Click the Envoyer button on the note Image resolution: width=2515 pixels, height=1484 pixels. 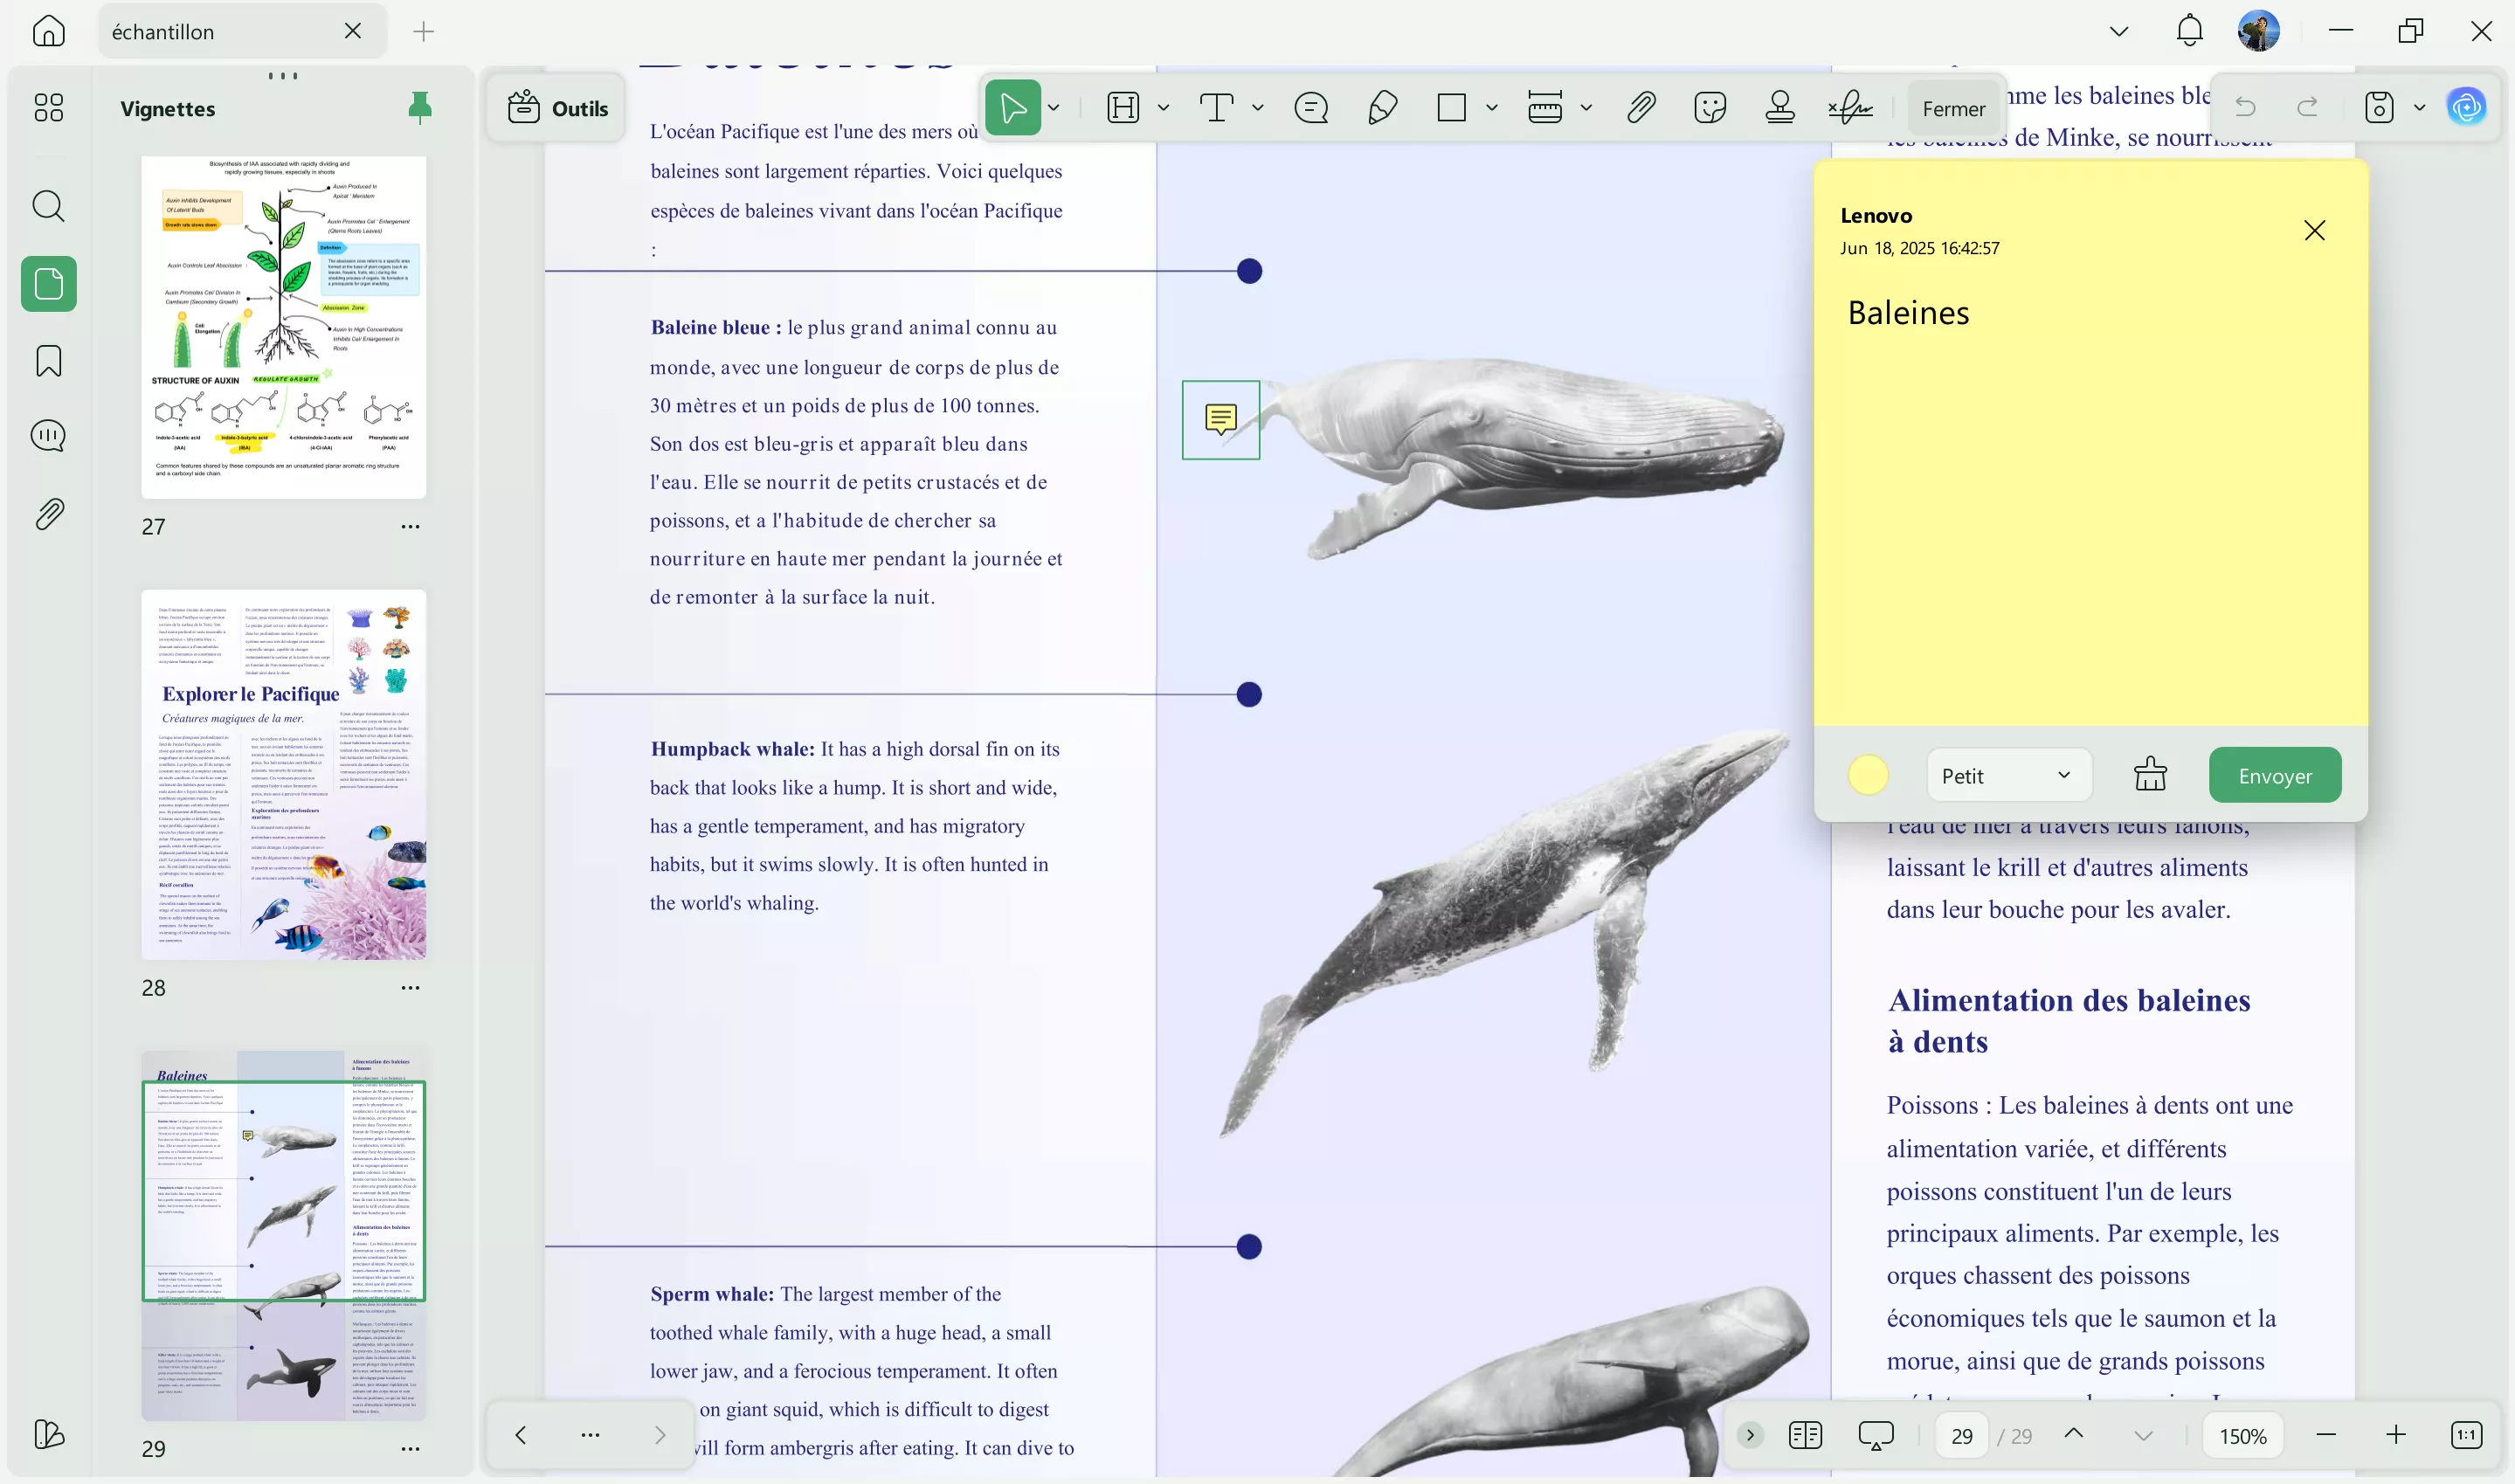pos(2274,775)
